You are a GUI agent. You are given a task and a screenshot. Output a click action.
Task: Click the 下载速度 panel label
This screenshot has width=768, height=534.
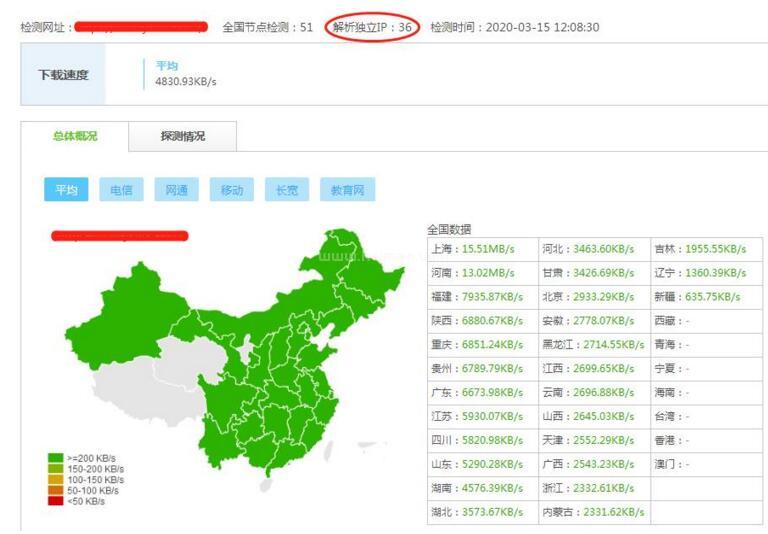click(x=63, y=75)
